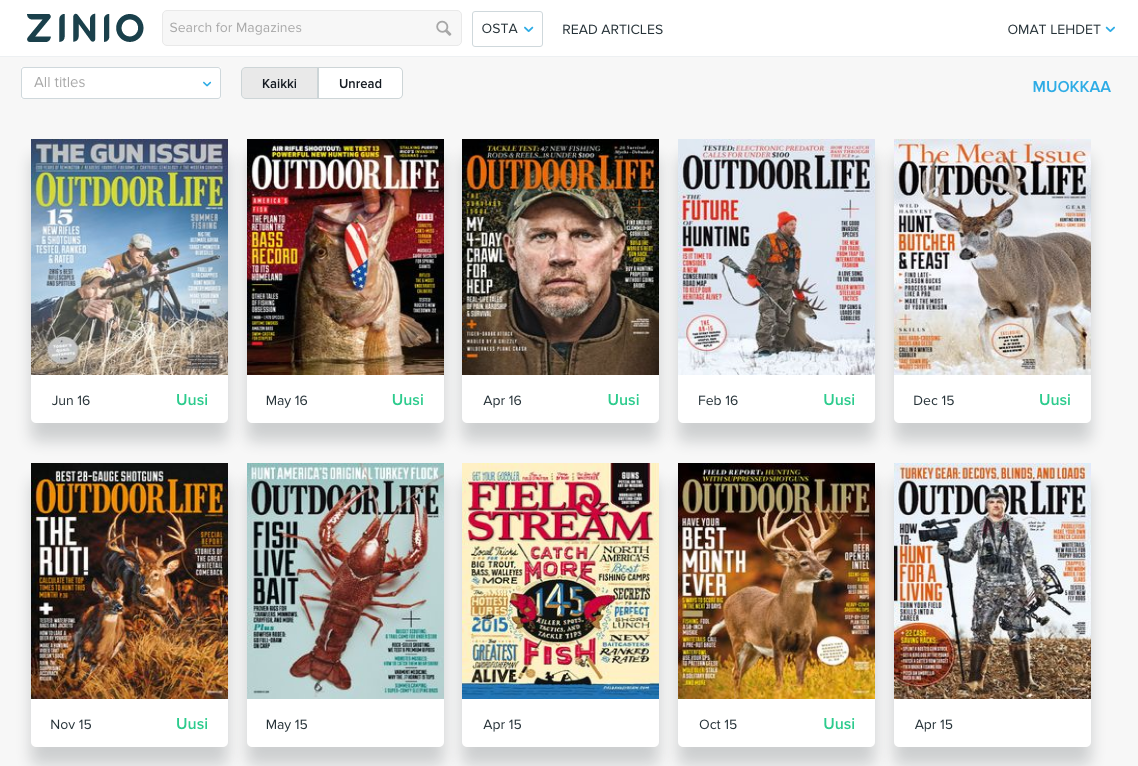Viewport: 1138px width, 766px height.
Task: Open the Nov 15 The Rut cover
Action: tap(129, 581)
